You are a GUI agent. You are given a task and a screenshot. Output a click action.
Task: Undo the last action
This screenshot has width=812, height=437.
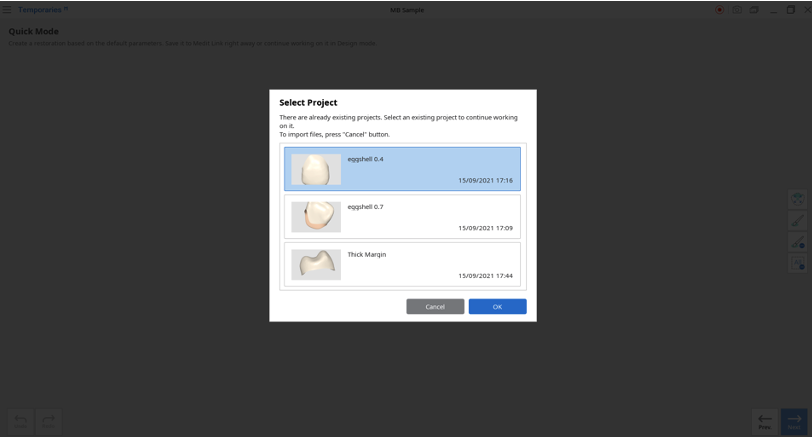point(21,421)
